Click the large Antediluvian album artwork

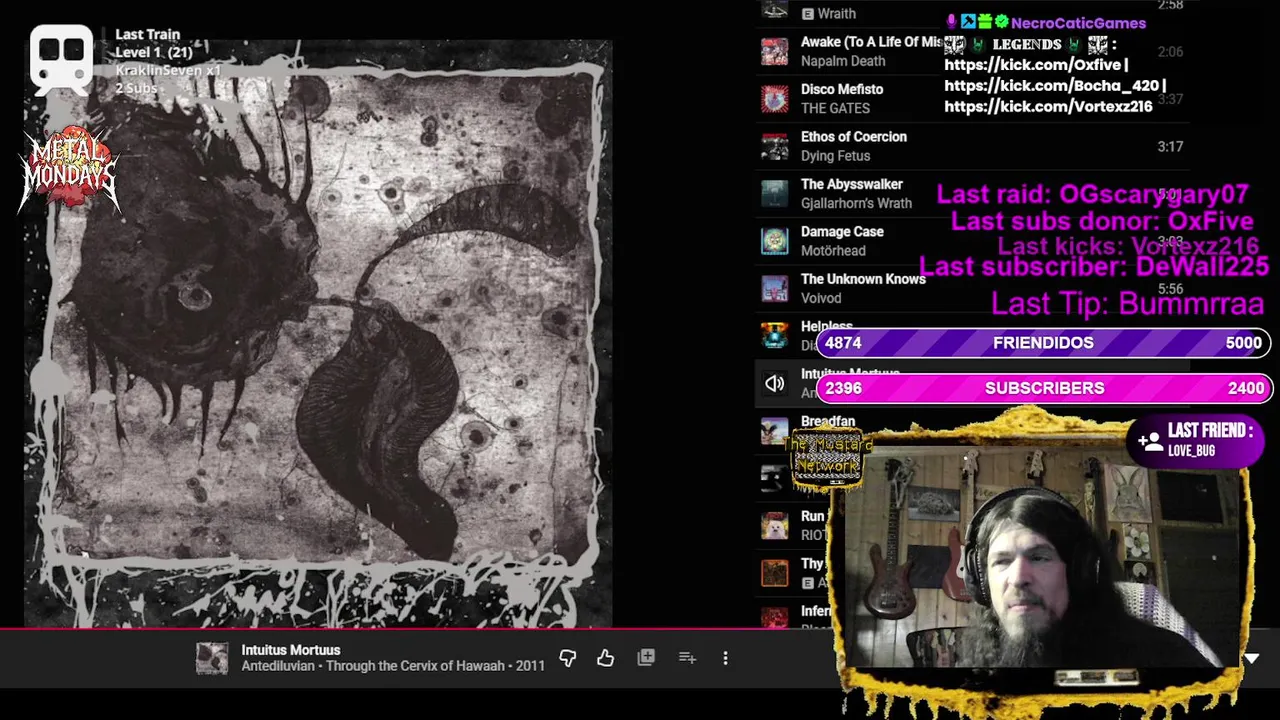318,332
